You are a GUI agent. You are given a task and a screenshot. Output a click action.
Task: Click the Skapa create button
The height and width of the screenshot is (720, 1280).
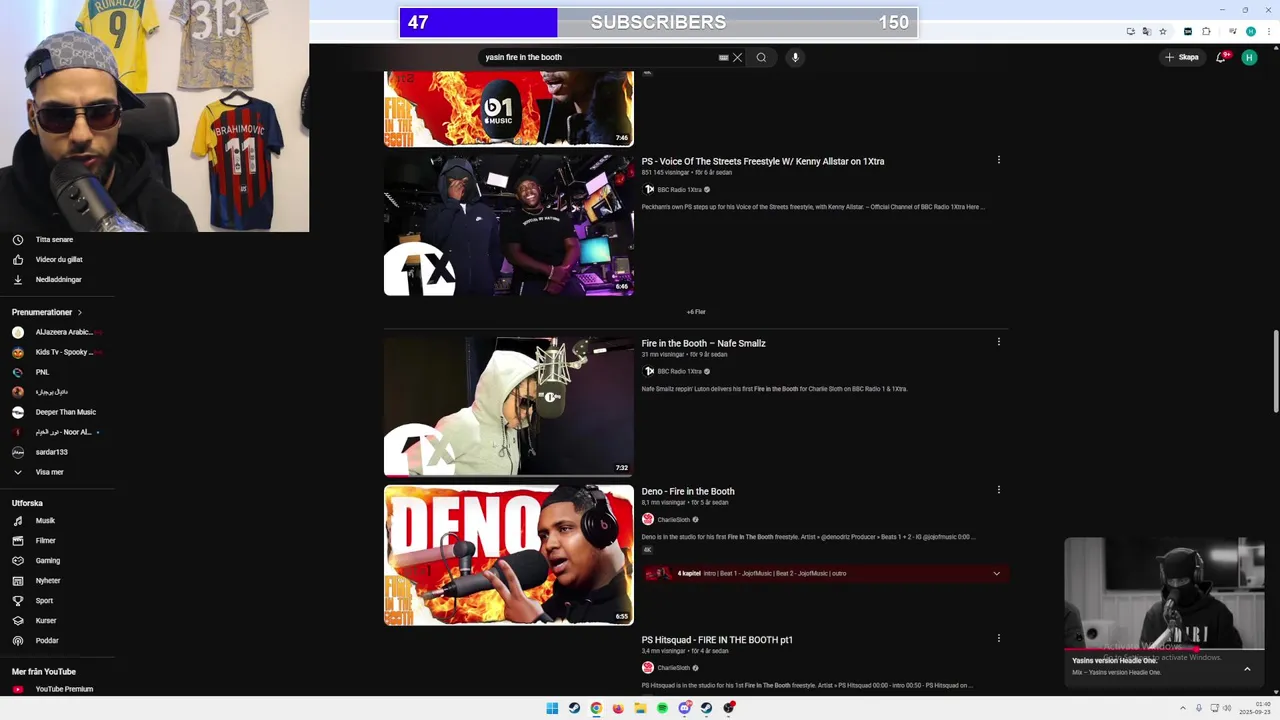[1181, 57]
